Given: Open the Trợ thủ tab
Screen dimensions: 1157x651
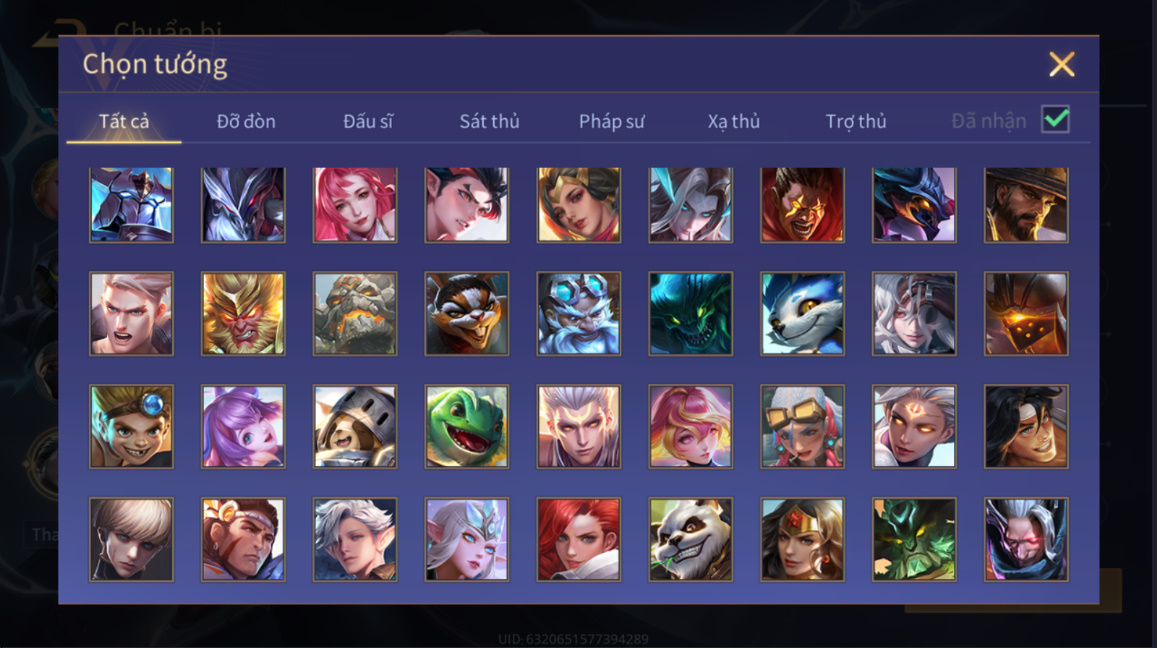Looking at the screenshot, I should [856, 121].
